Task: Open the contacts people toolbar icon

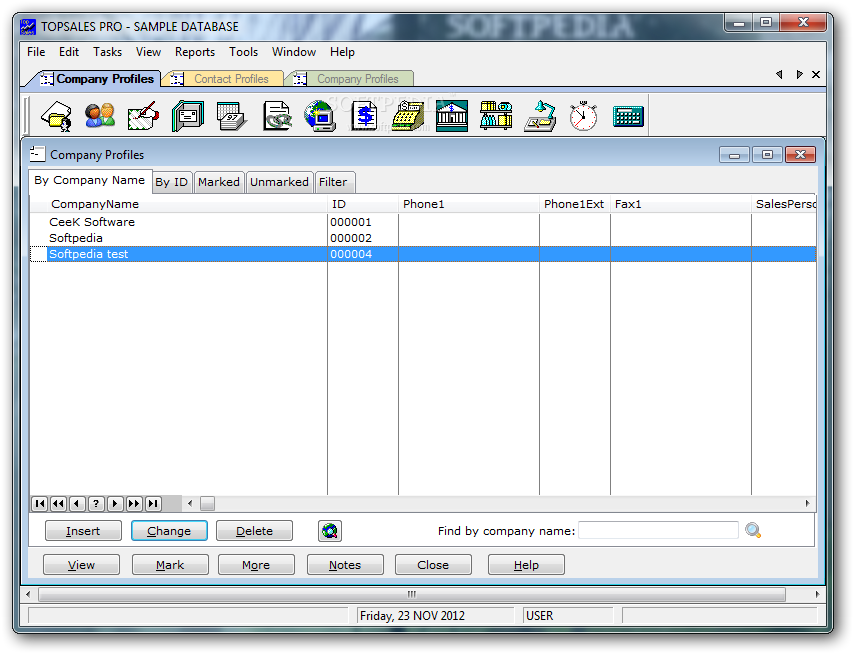Action: click(x=100, y=116)
